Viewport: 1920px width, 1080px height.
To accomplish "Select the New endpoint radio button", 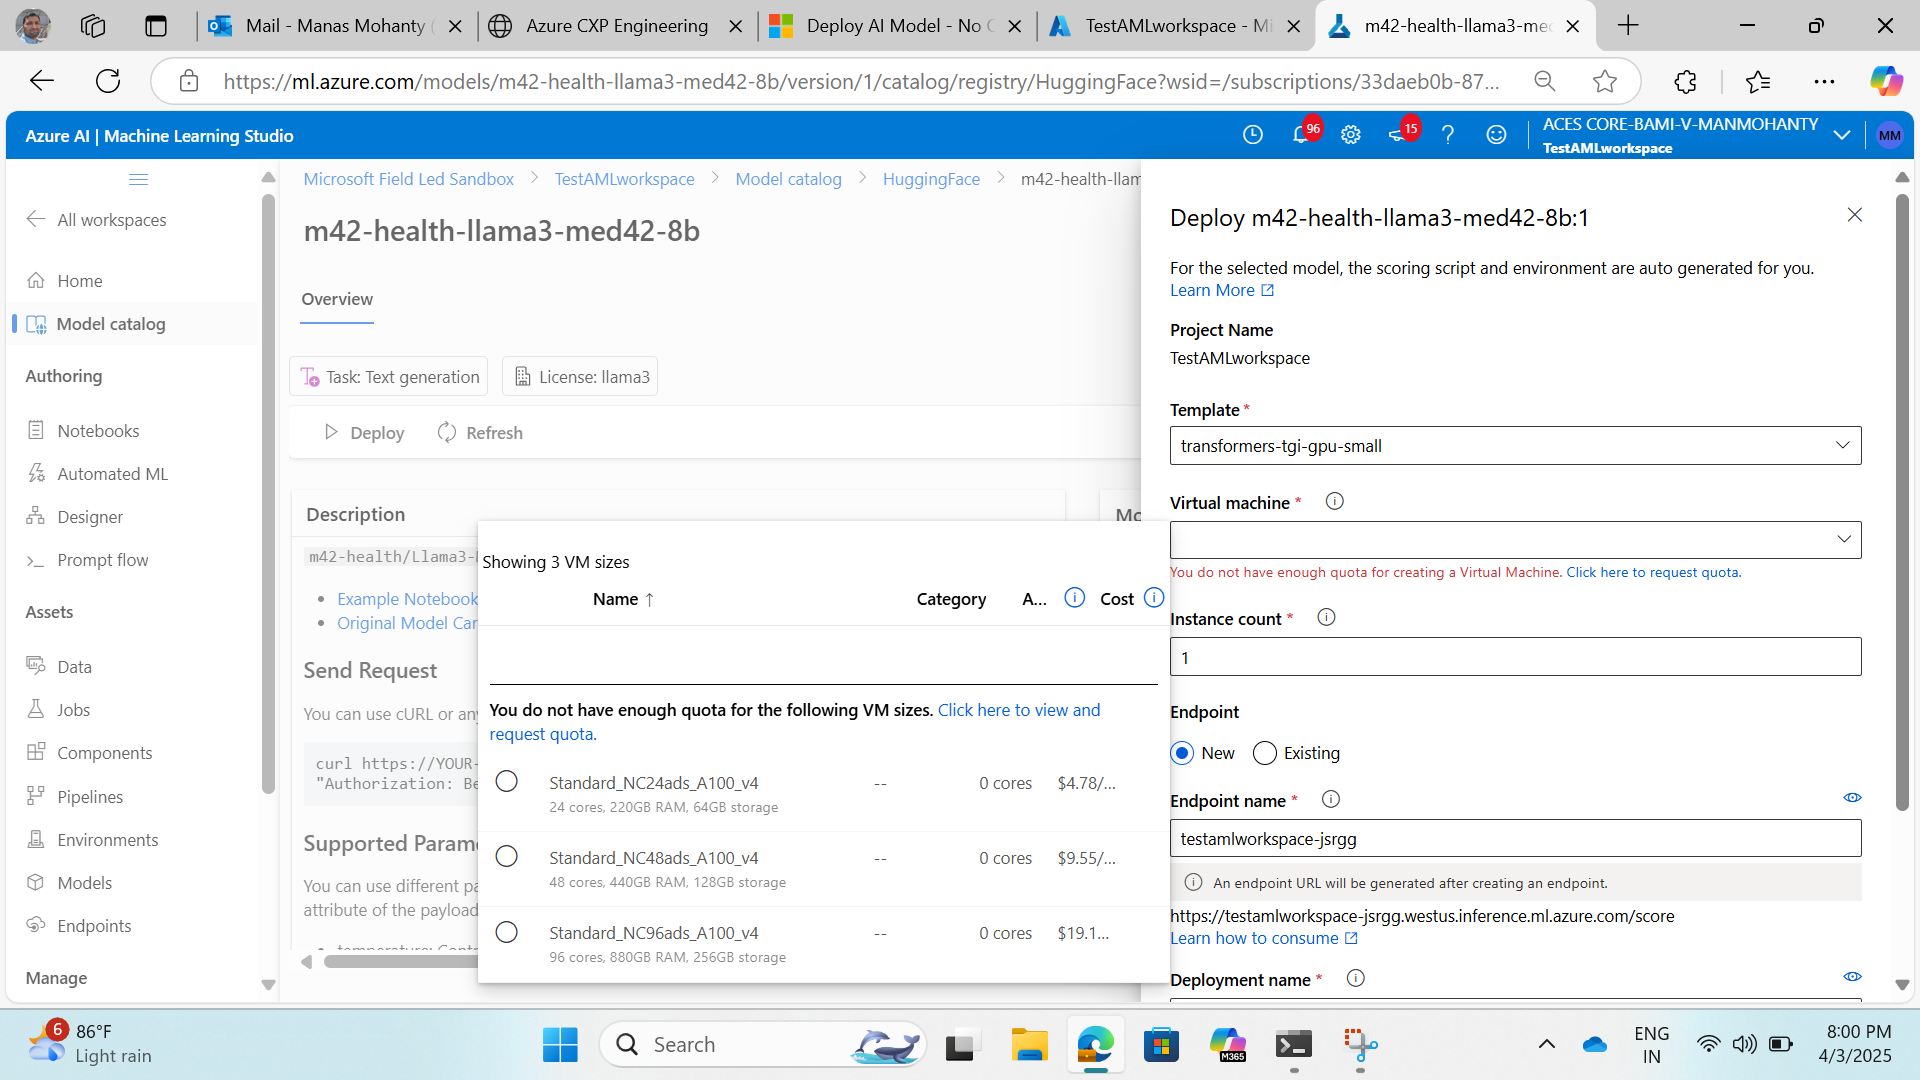I will pyautogui.click(x=1182, y=753).
